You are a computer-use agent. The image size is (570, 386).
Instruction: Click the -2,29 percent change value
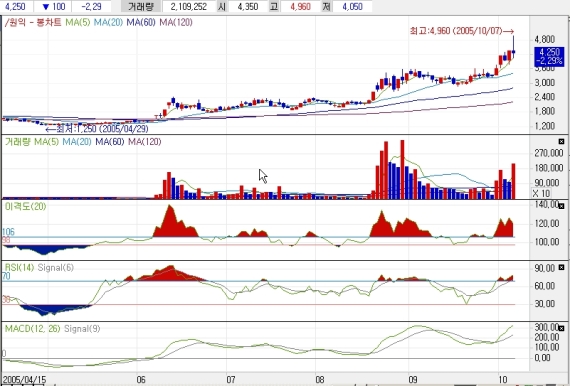pyautogui.click(x=92, y=7)
